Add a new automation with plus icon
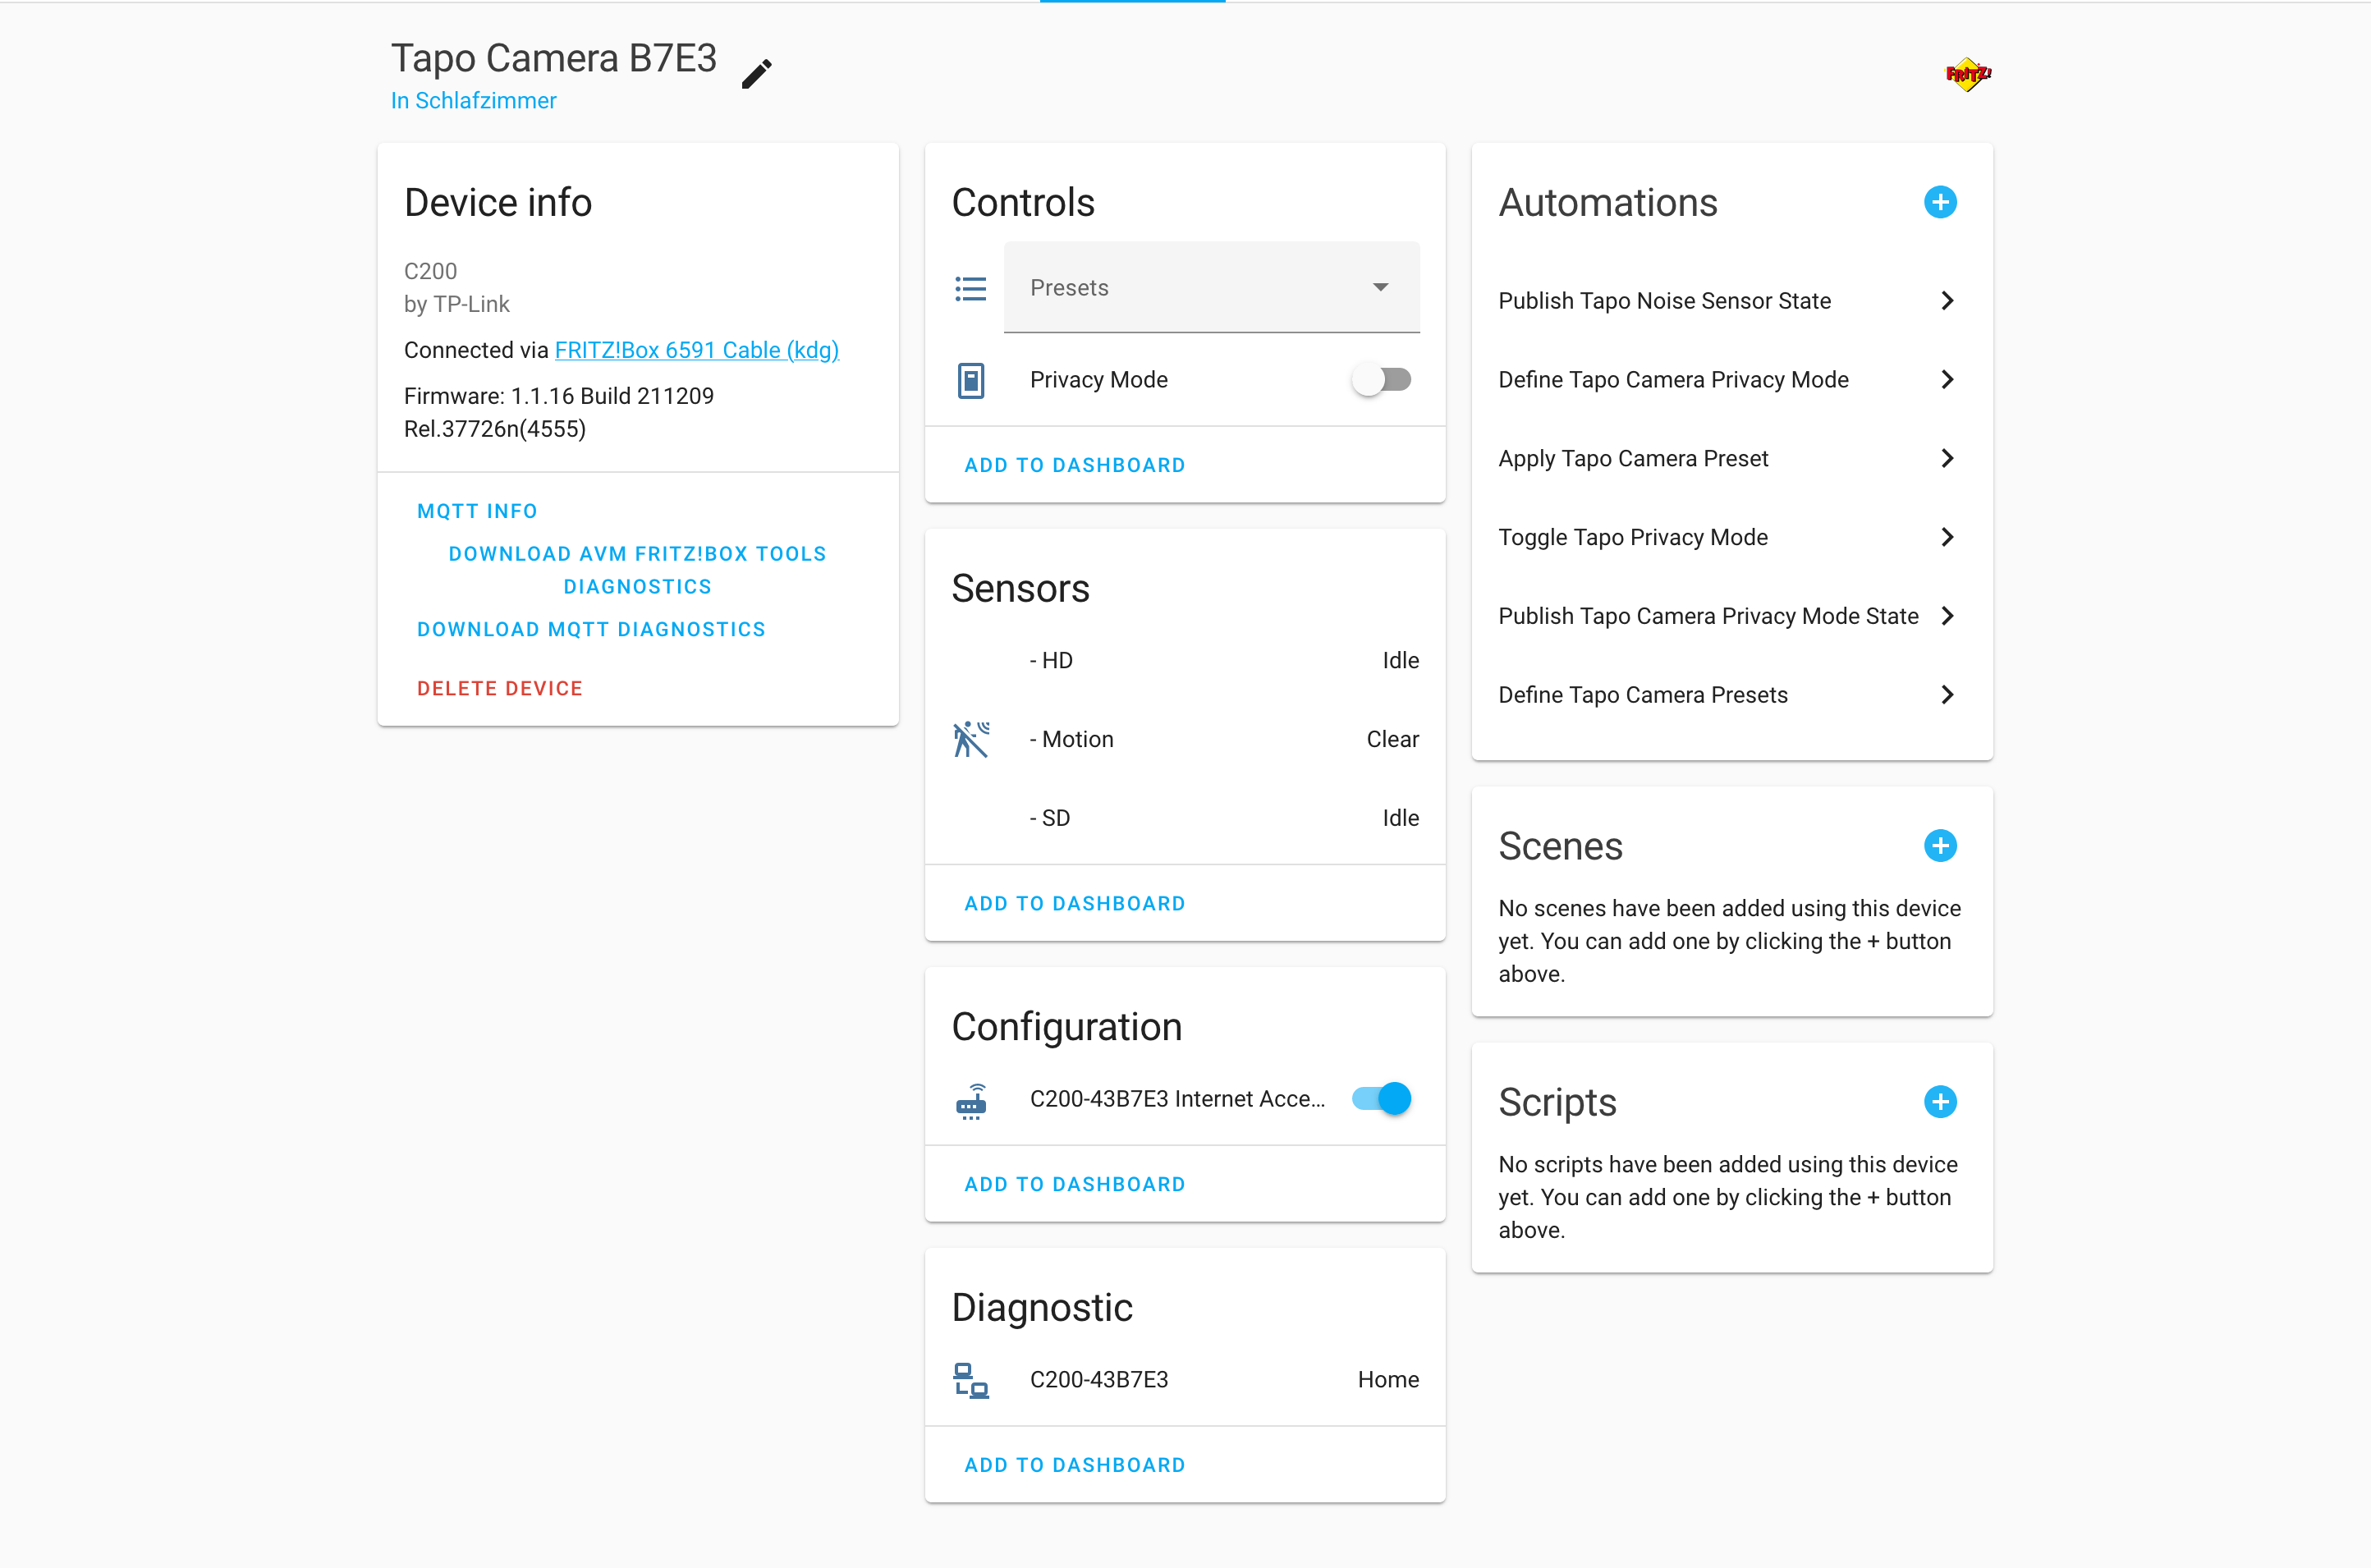Image resolution: width=2371 pixels, height=1568 pixels. click(1939, 203)
